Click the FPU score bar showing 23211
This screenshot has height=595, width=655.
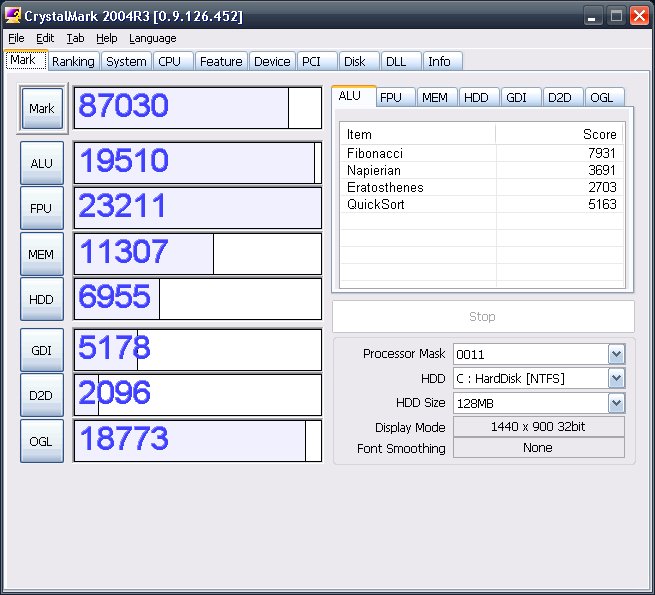198,208
